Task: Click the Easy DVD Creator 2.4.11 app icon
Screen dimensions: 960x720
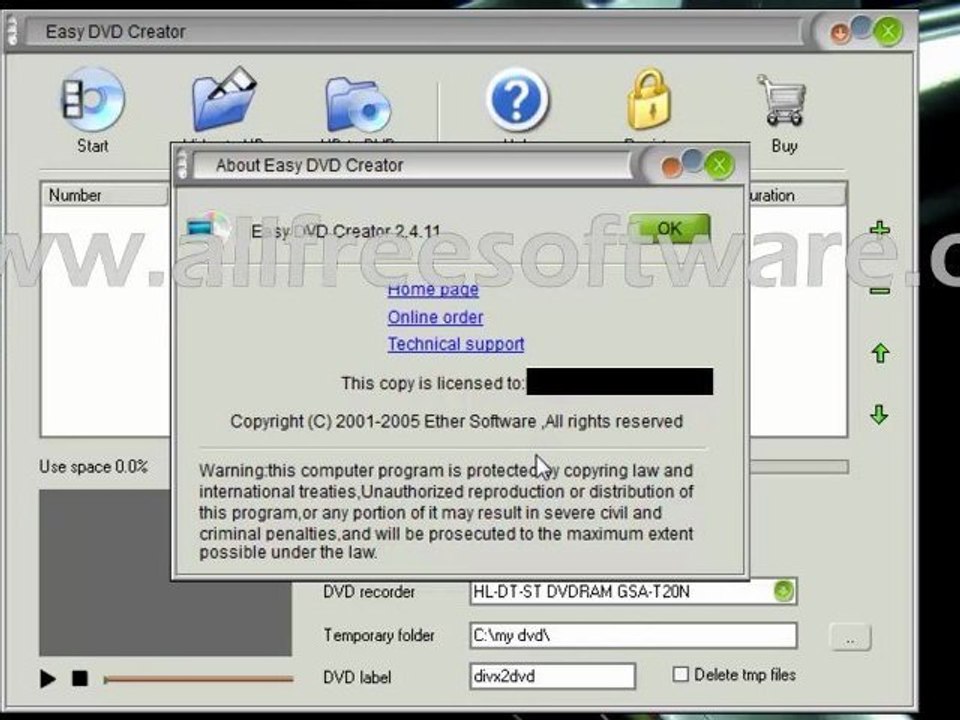Action: [207, 228]
